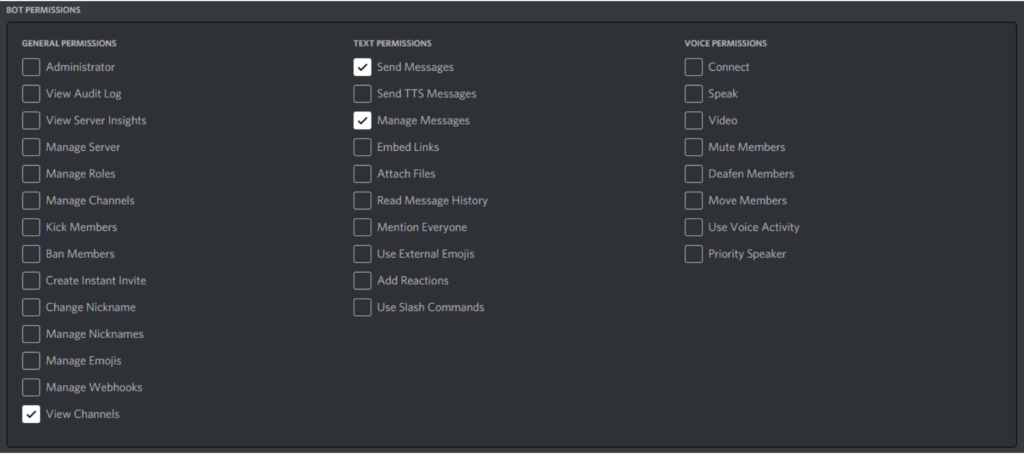Check the Connect voice permission
The height and width of the screenshot is (454, 1024).
pyautogui.click(x=693, y=67)
